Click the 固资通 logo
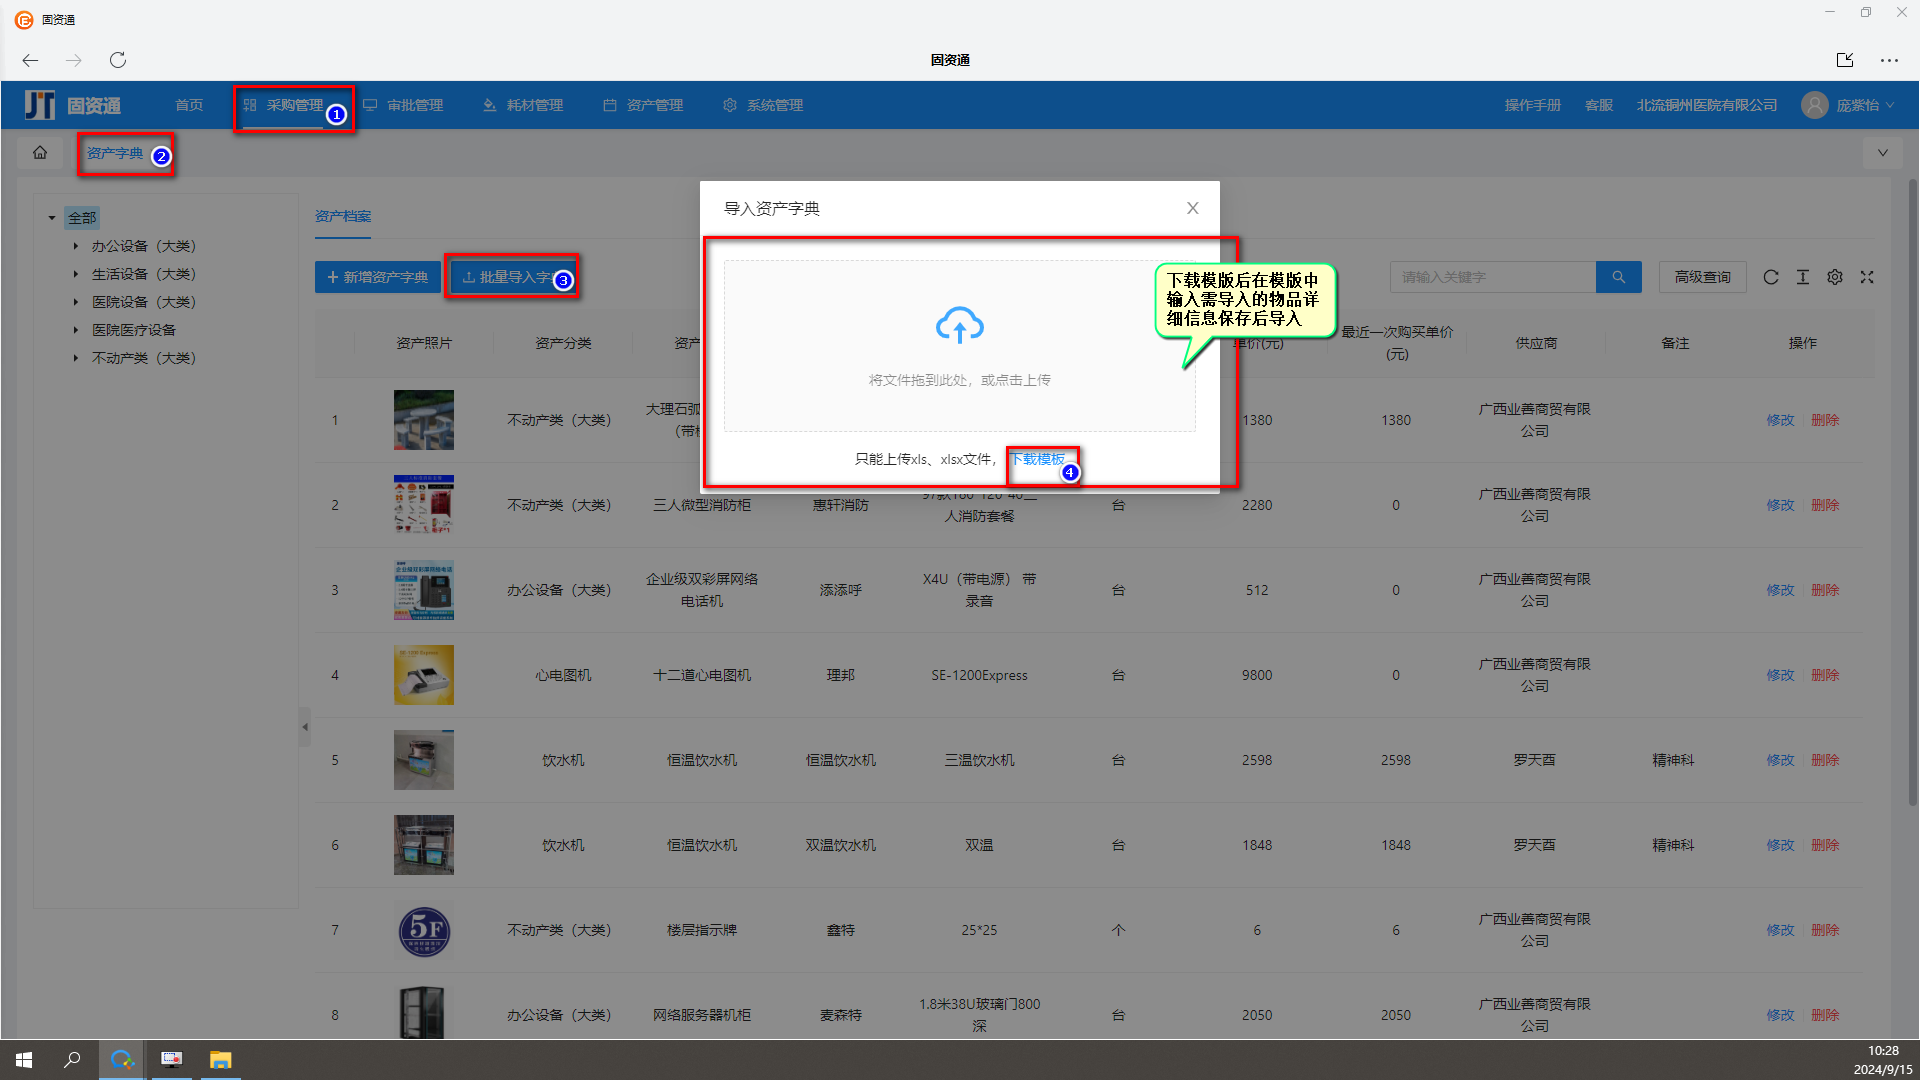The image size is (1920, 1080). [72, 105]
